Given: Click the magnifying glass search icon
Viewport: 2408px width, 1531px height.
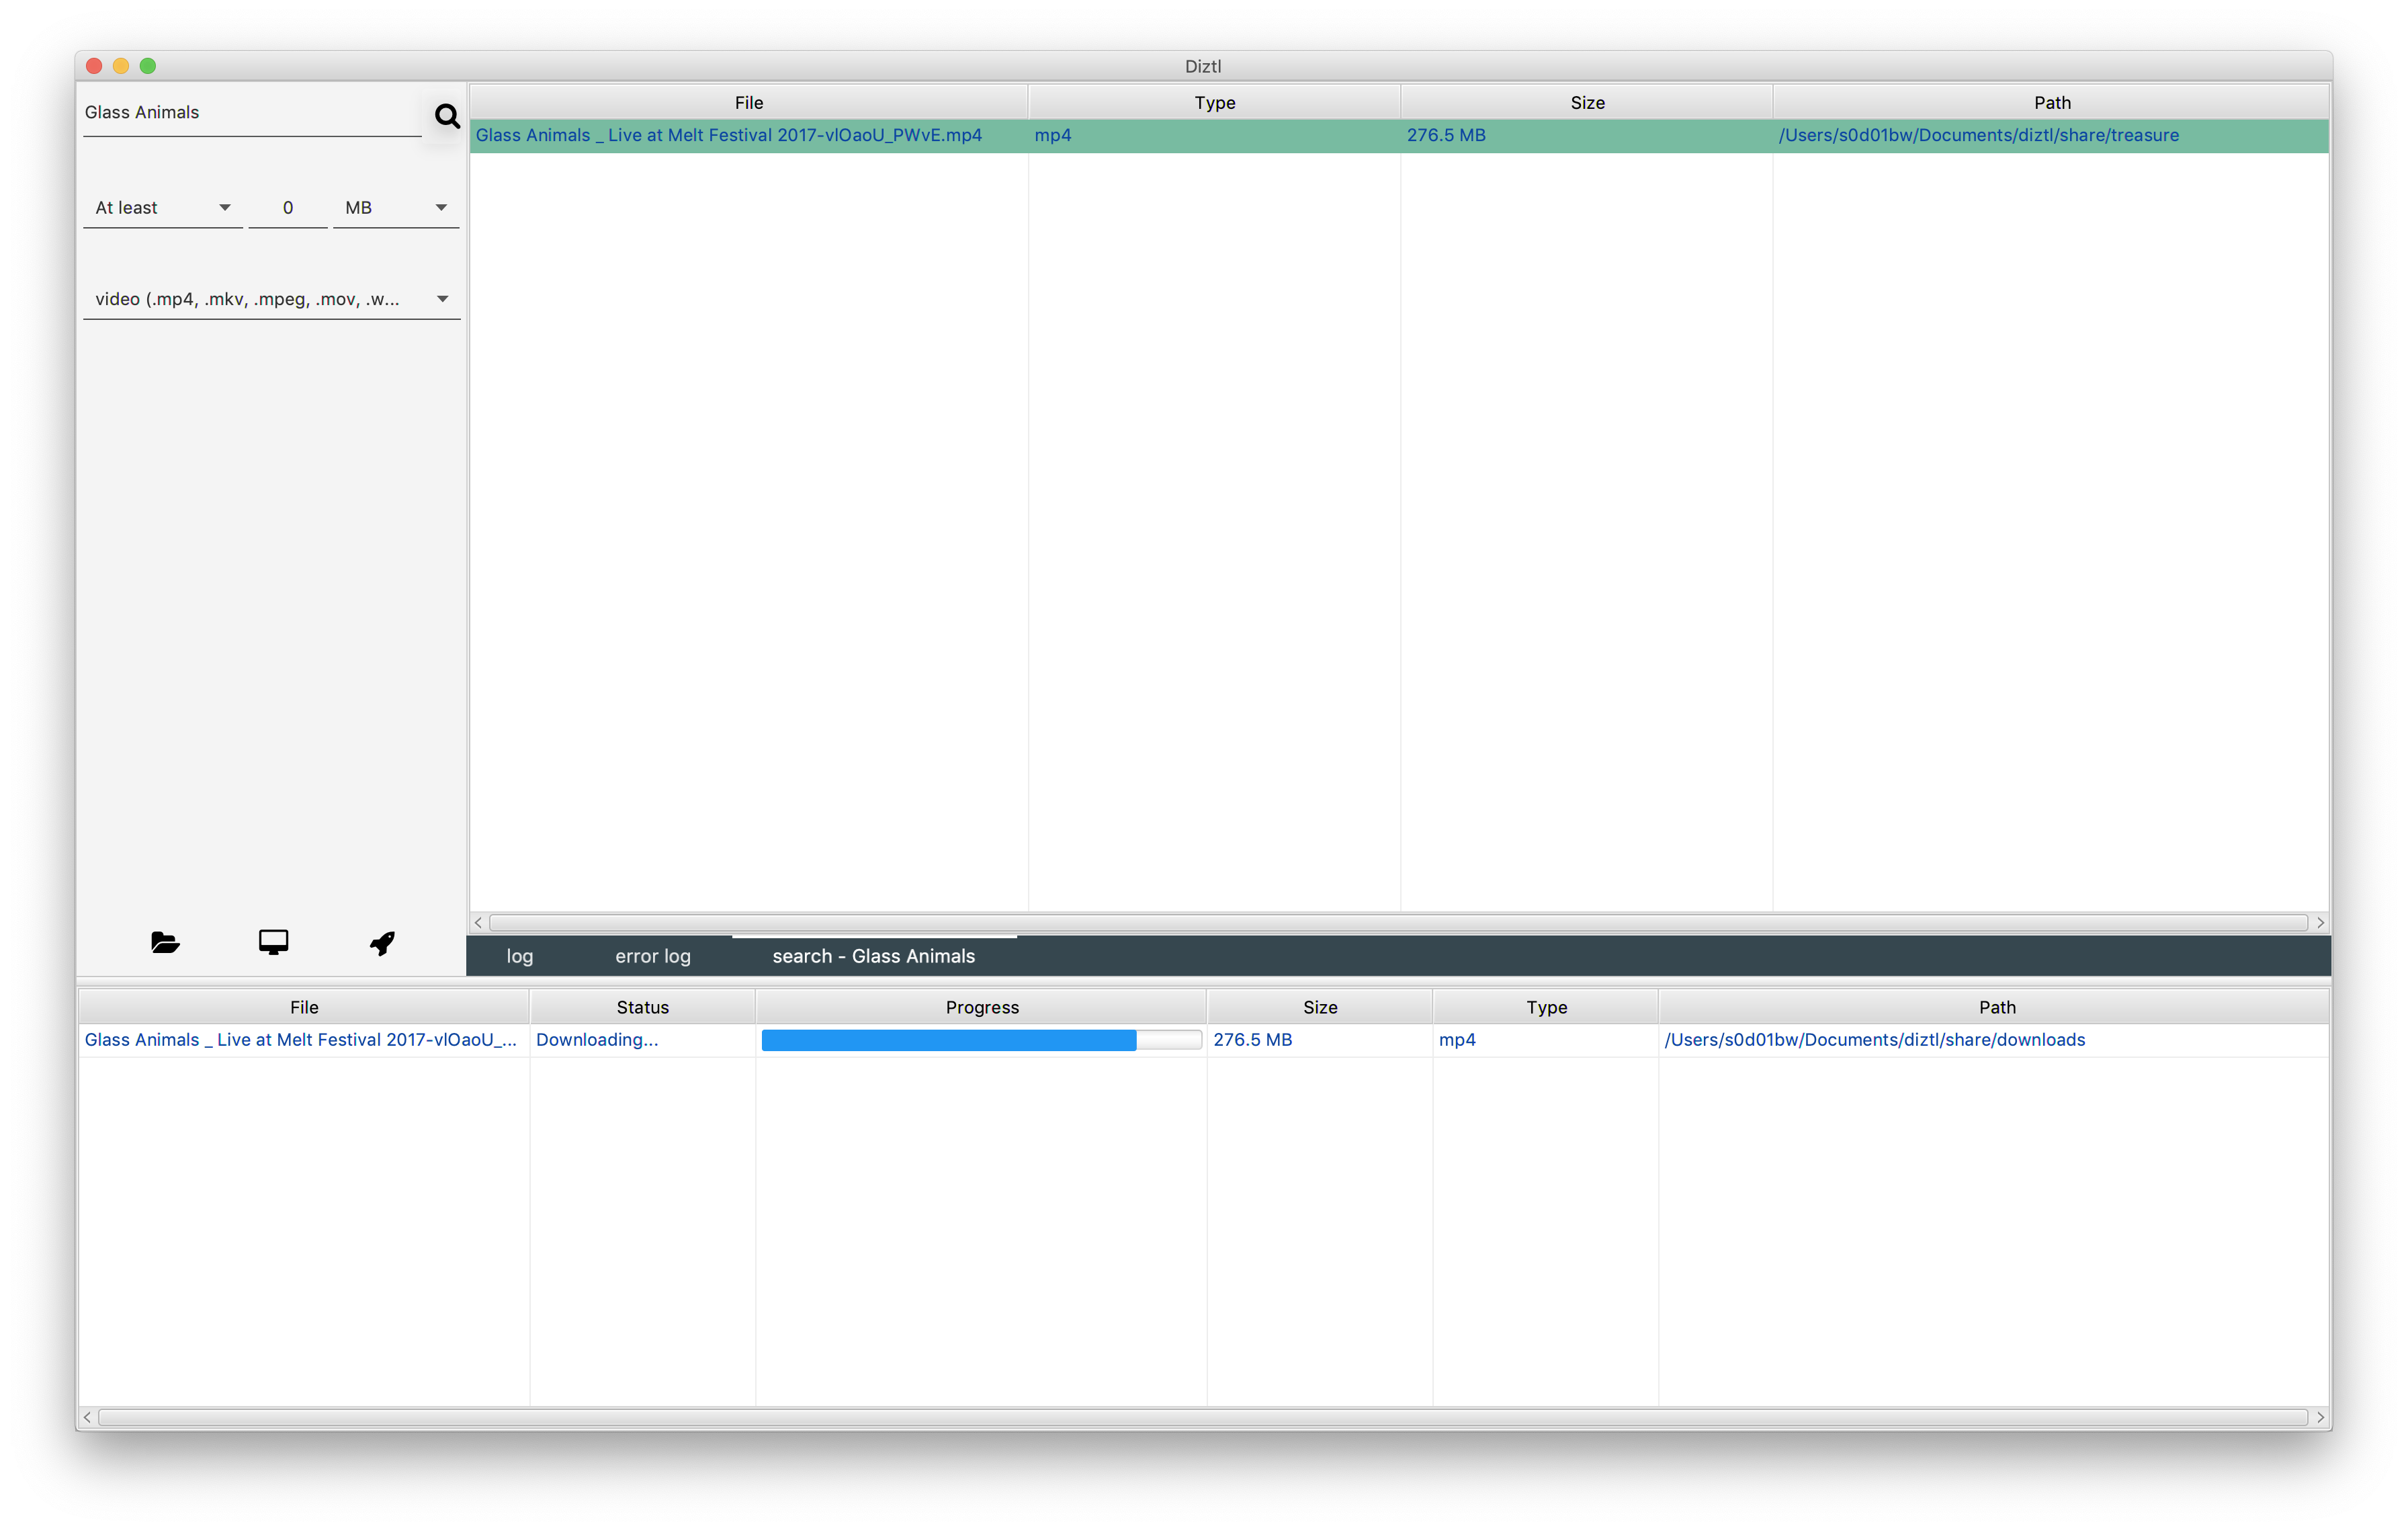Looking at the screenshot, I should [x=447, y=116].
